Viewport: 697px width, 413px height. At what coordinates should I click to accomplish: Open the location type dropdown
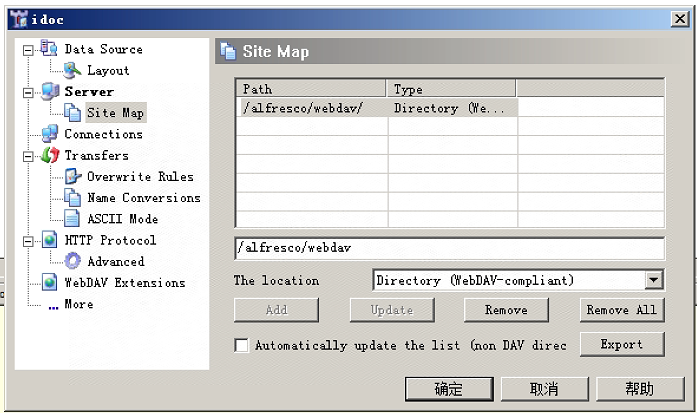654,281
